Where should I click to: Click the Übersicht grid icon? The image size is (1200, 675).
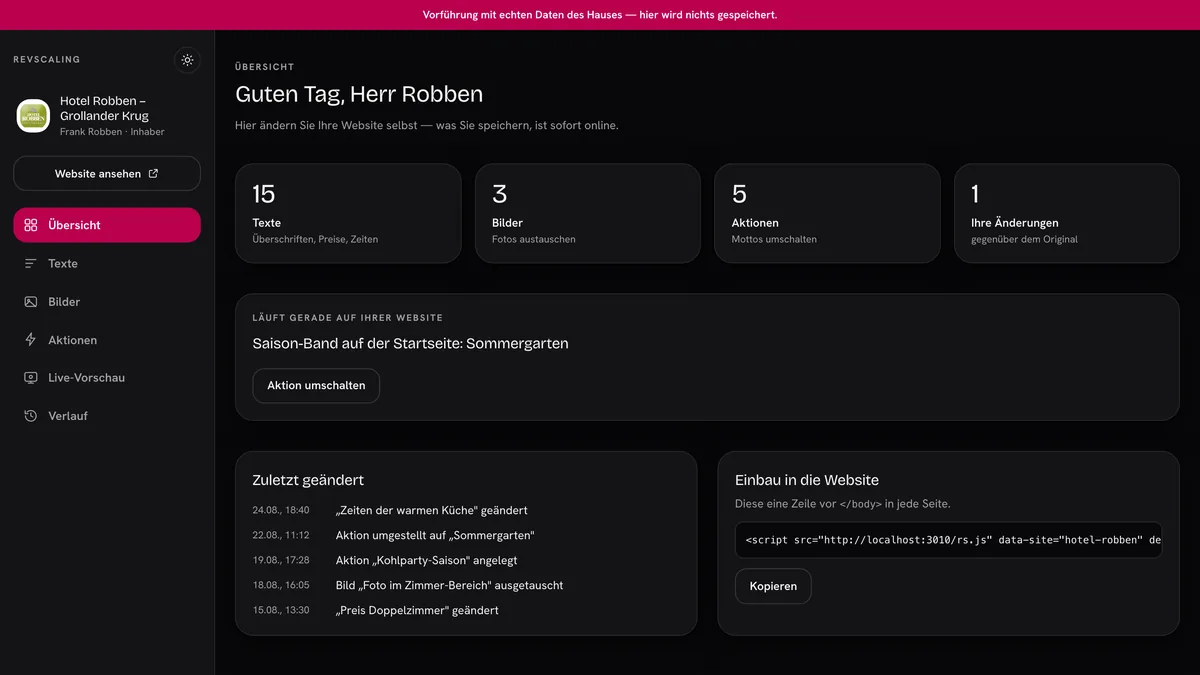pos(31,225)
